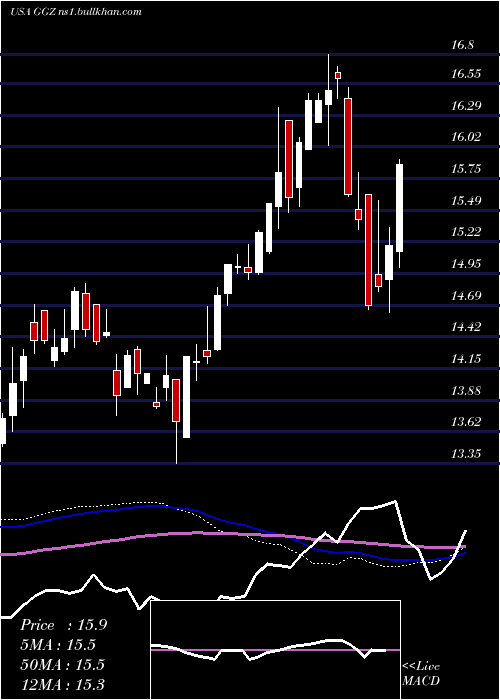Select the 15.22 price axis label
This screenshot has width=500, height=700.
click(x=466, y=232)
